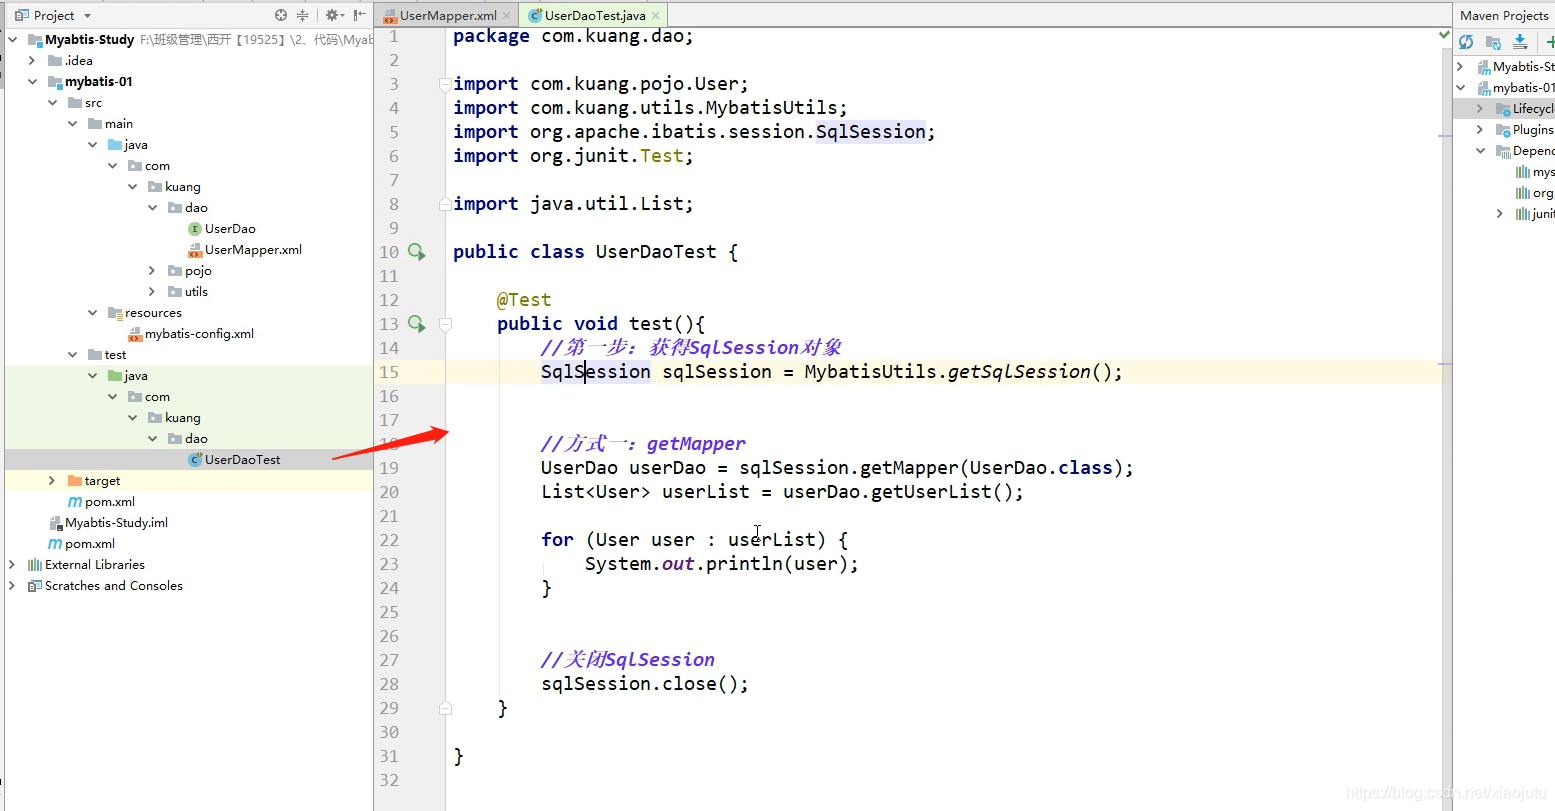Image resolution: width=1555 pixels, height=811 pixels.
Task: Collapse the src folder
Action: (52, 103)
